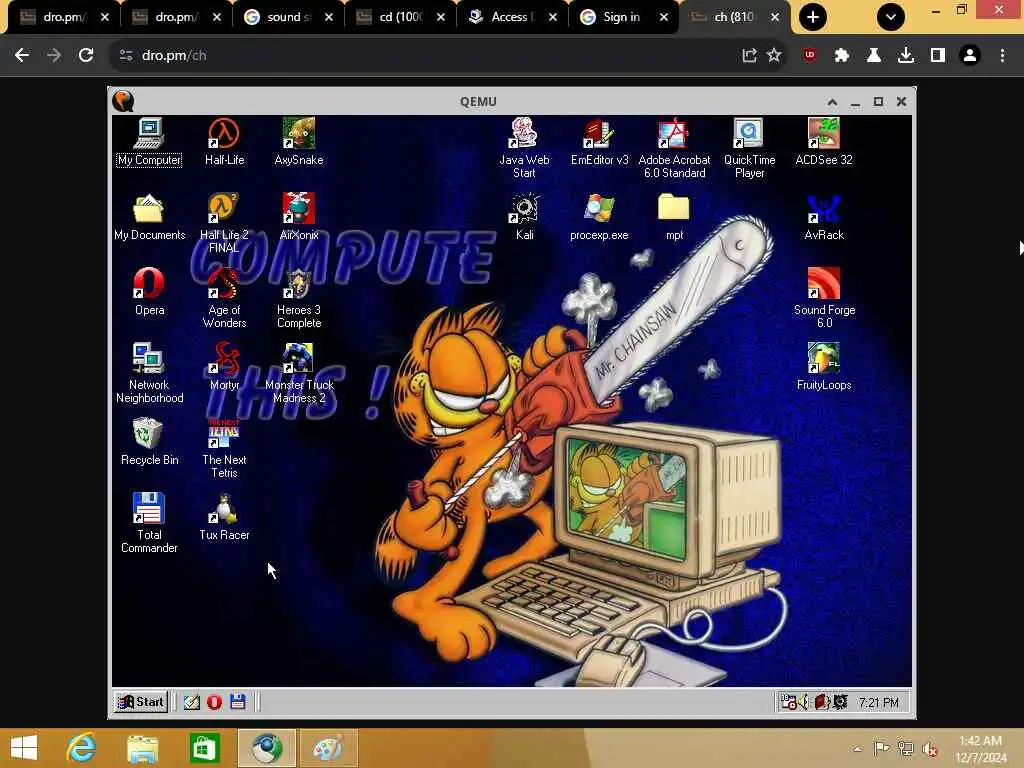Screen dimensions: 1024x768
Task: Select the Kali desktop shortcut
Action: coord(524,217)
